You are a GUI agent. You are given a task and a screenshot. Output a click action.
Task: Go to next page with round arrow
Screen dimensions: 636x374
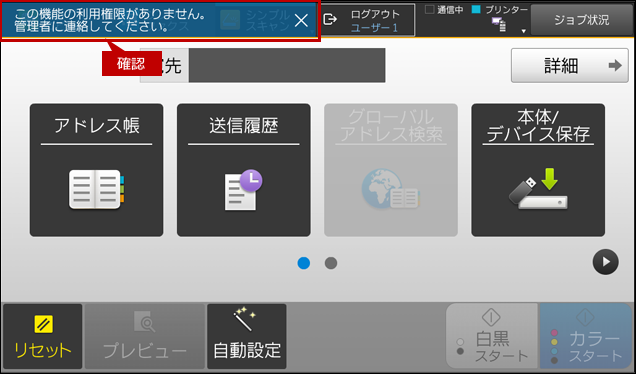[605, 262]
